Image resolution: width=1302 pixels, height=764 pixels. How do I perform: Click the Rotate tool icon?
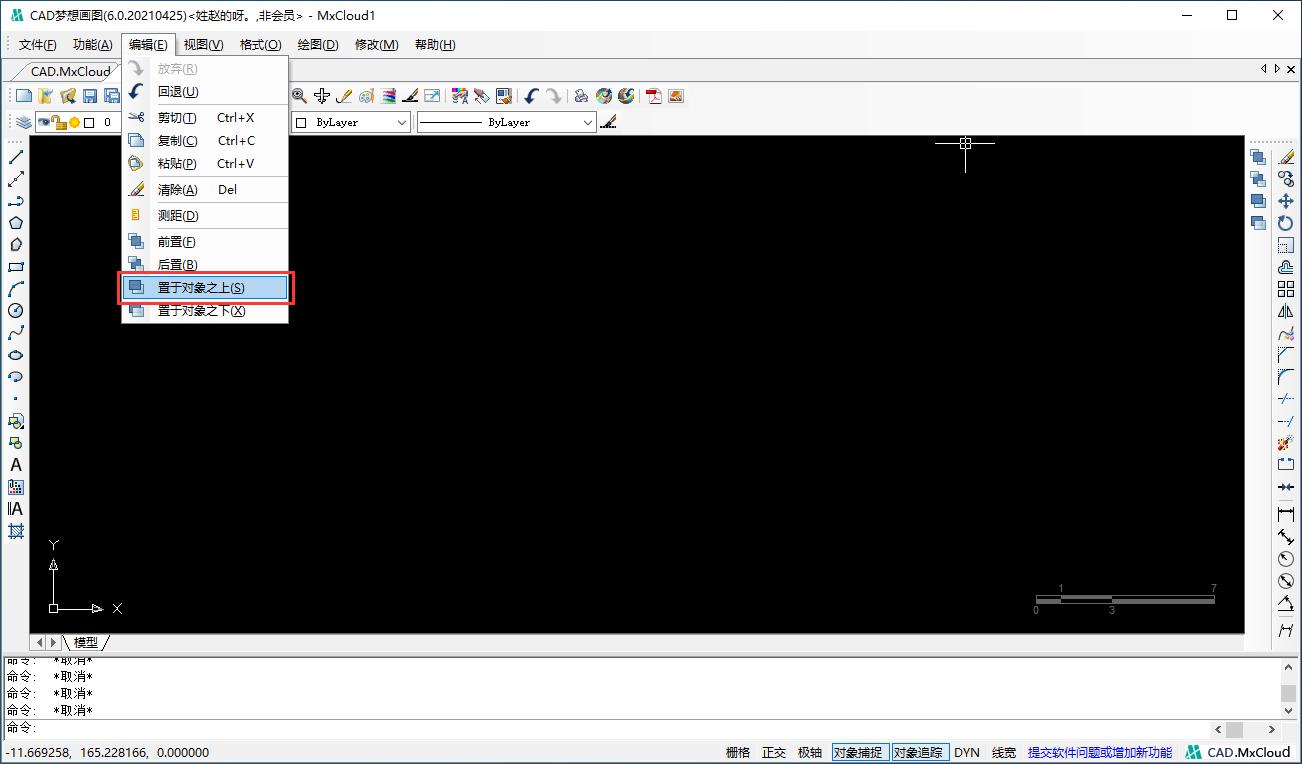(x=1286, y=223)
